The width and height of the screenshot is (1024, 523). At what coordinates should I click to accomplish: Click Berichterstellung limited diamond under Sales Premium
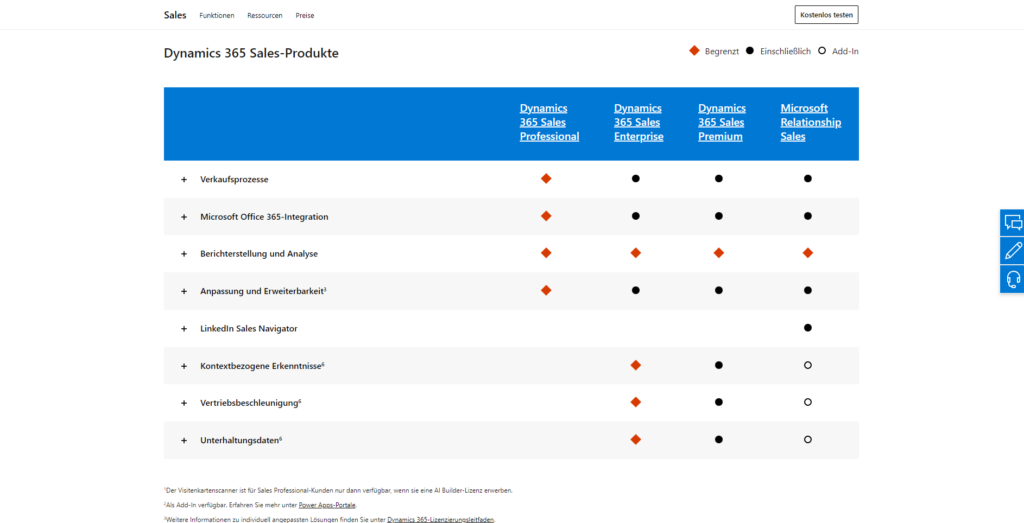718,253
